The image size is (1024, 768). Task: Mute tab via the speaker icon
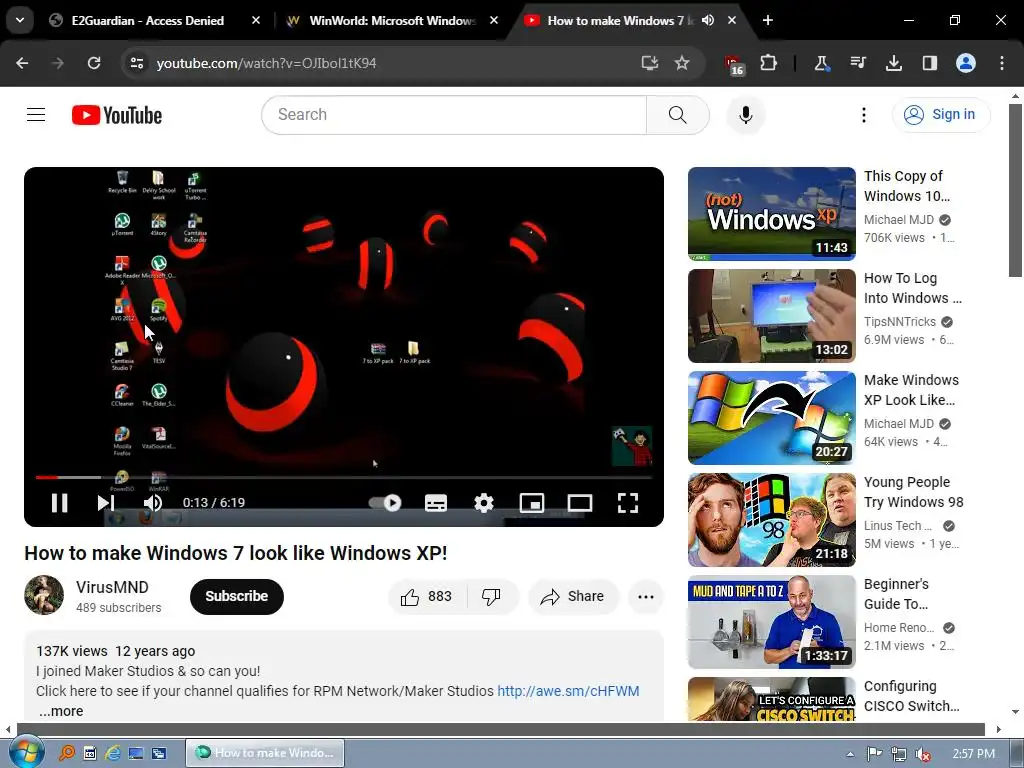(x=708, y=20)
